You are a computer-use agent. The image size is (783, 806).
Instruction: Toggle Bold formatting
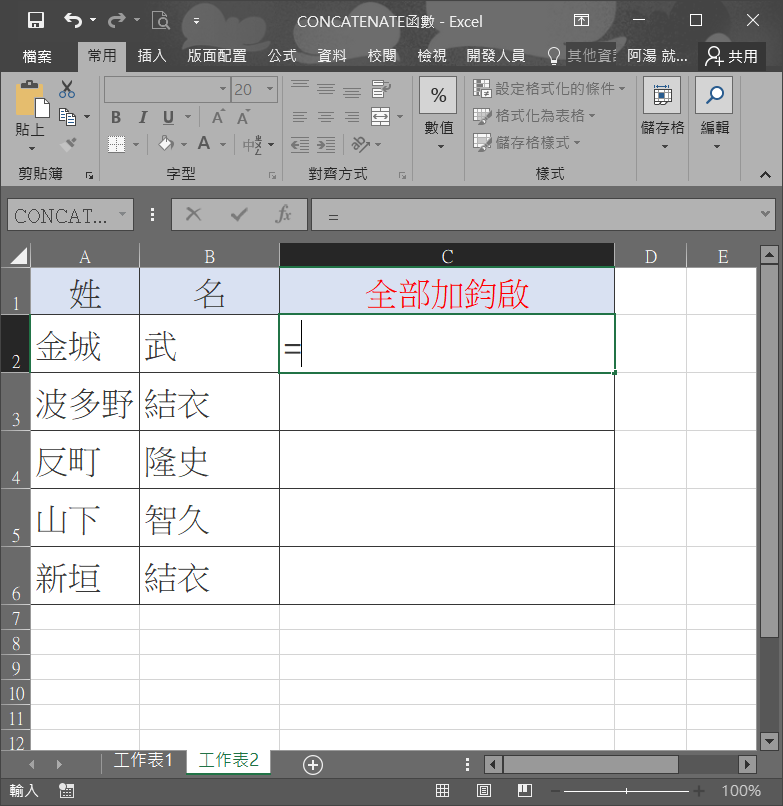click(x=116, y=118)
